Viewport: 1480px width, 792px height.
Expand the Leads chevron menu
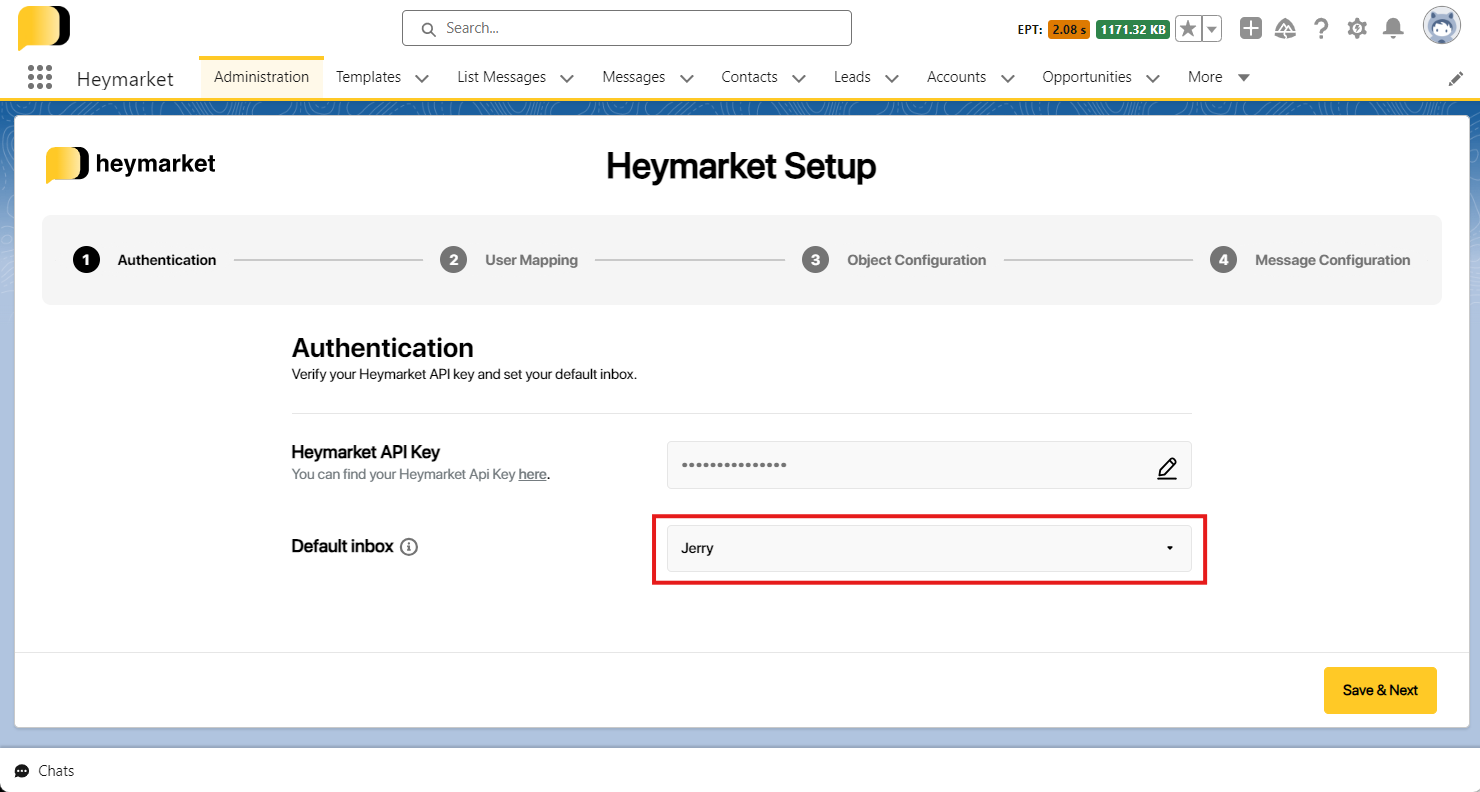[892, 78]
